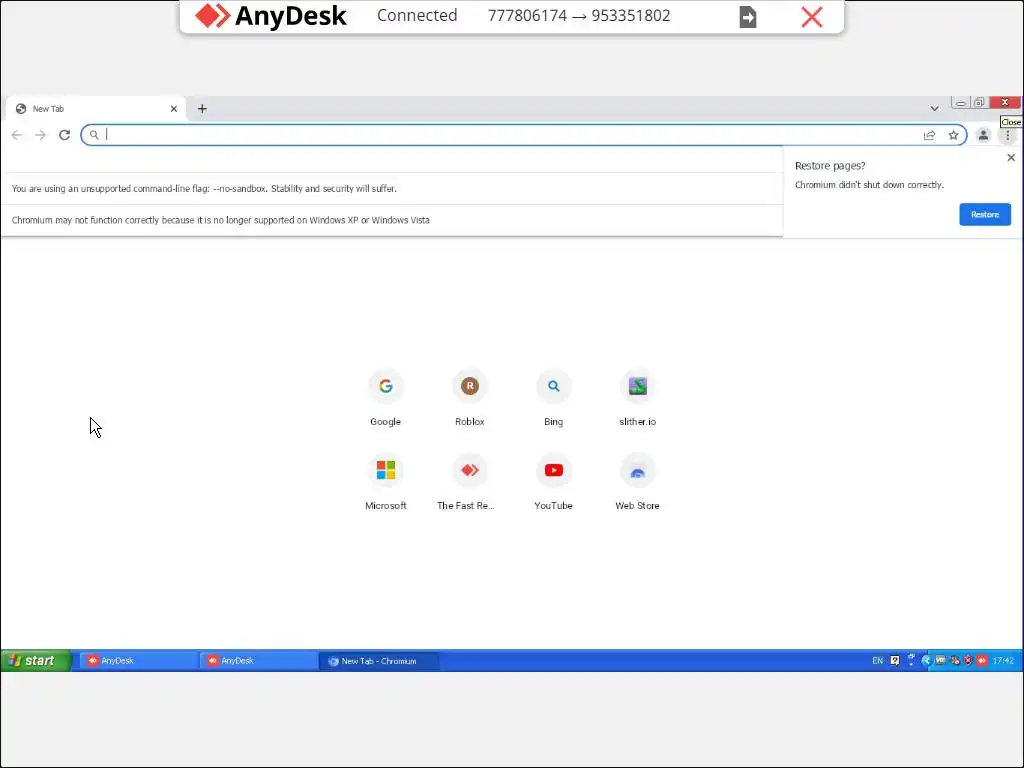Switch to the first AnyDesk taskbar item
The height and width of the screenshot is (768, 1024).
point(138,661)
